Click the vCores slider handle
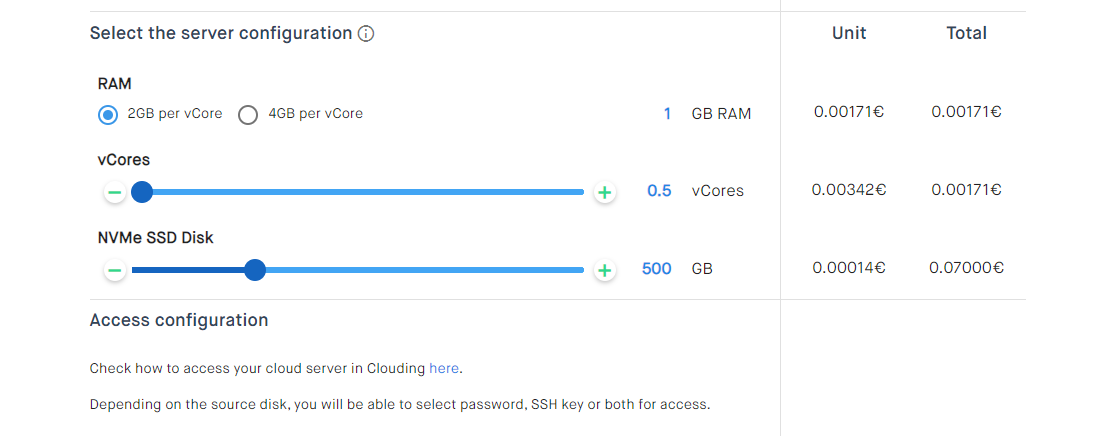The width and height of the screenshot is (1105, 436). pos(142,192)
